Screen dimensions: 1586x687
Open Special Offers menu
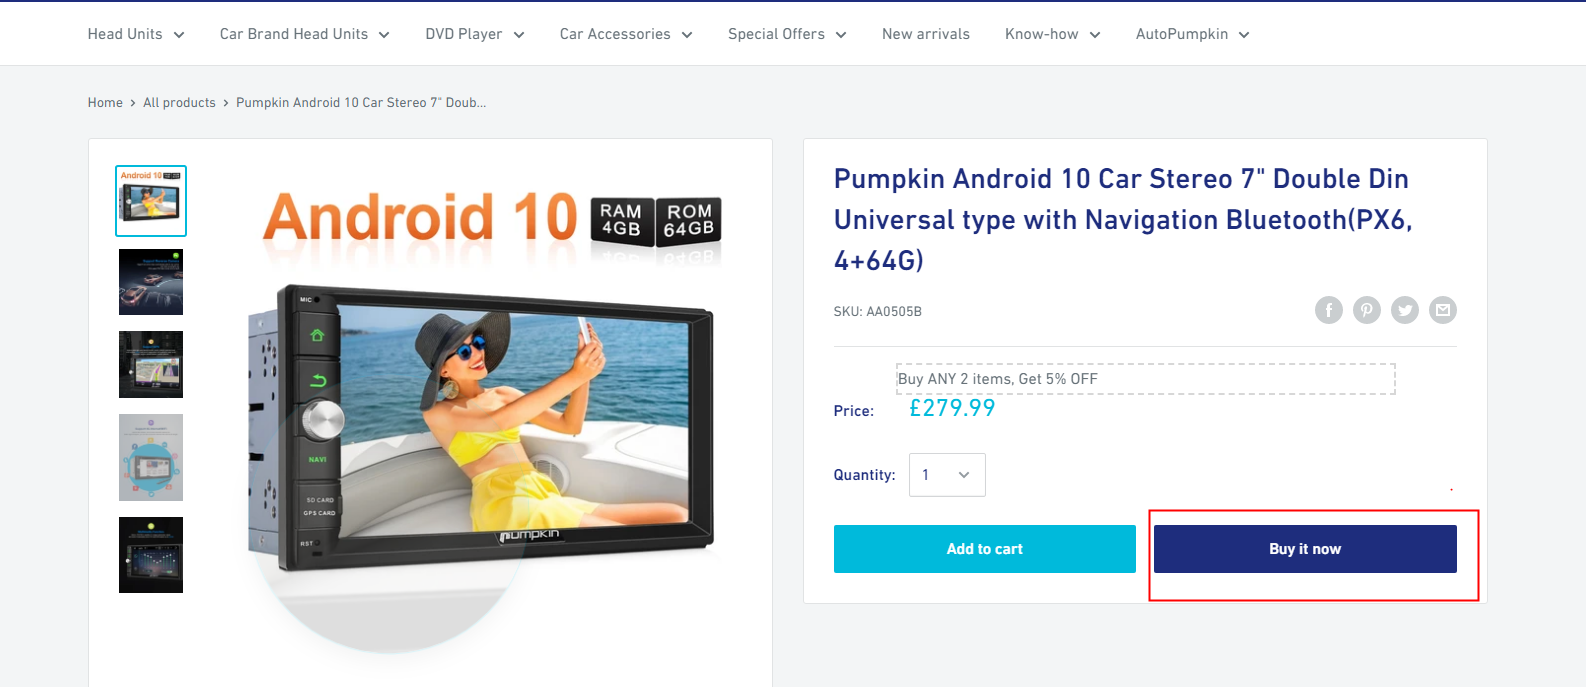(x=787, y=34)
